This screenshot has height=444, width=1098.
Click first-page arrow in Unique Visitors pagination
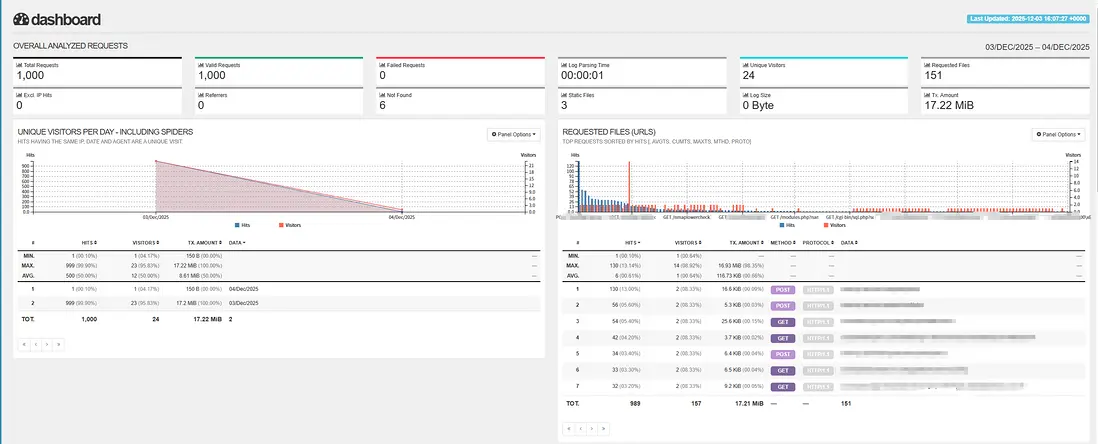(x=25, y=343)
